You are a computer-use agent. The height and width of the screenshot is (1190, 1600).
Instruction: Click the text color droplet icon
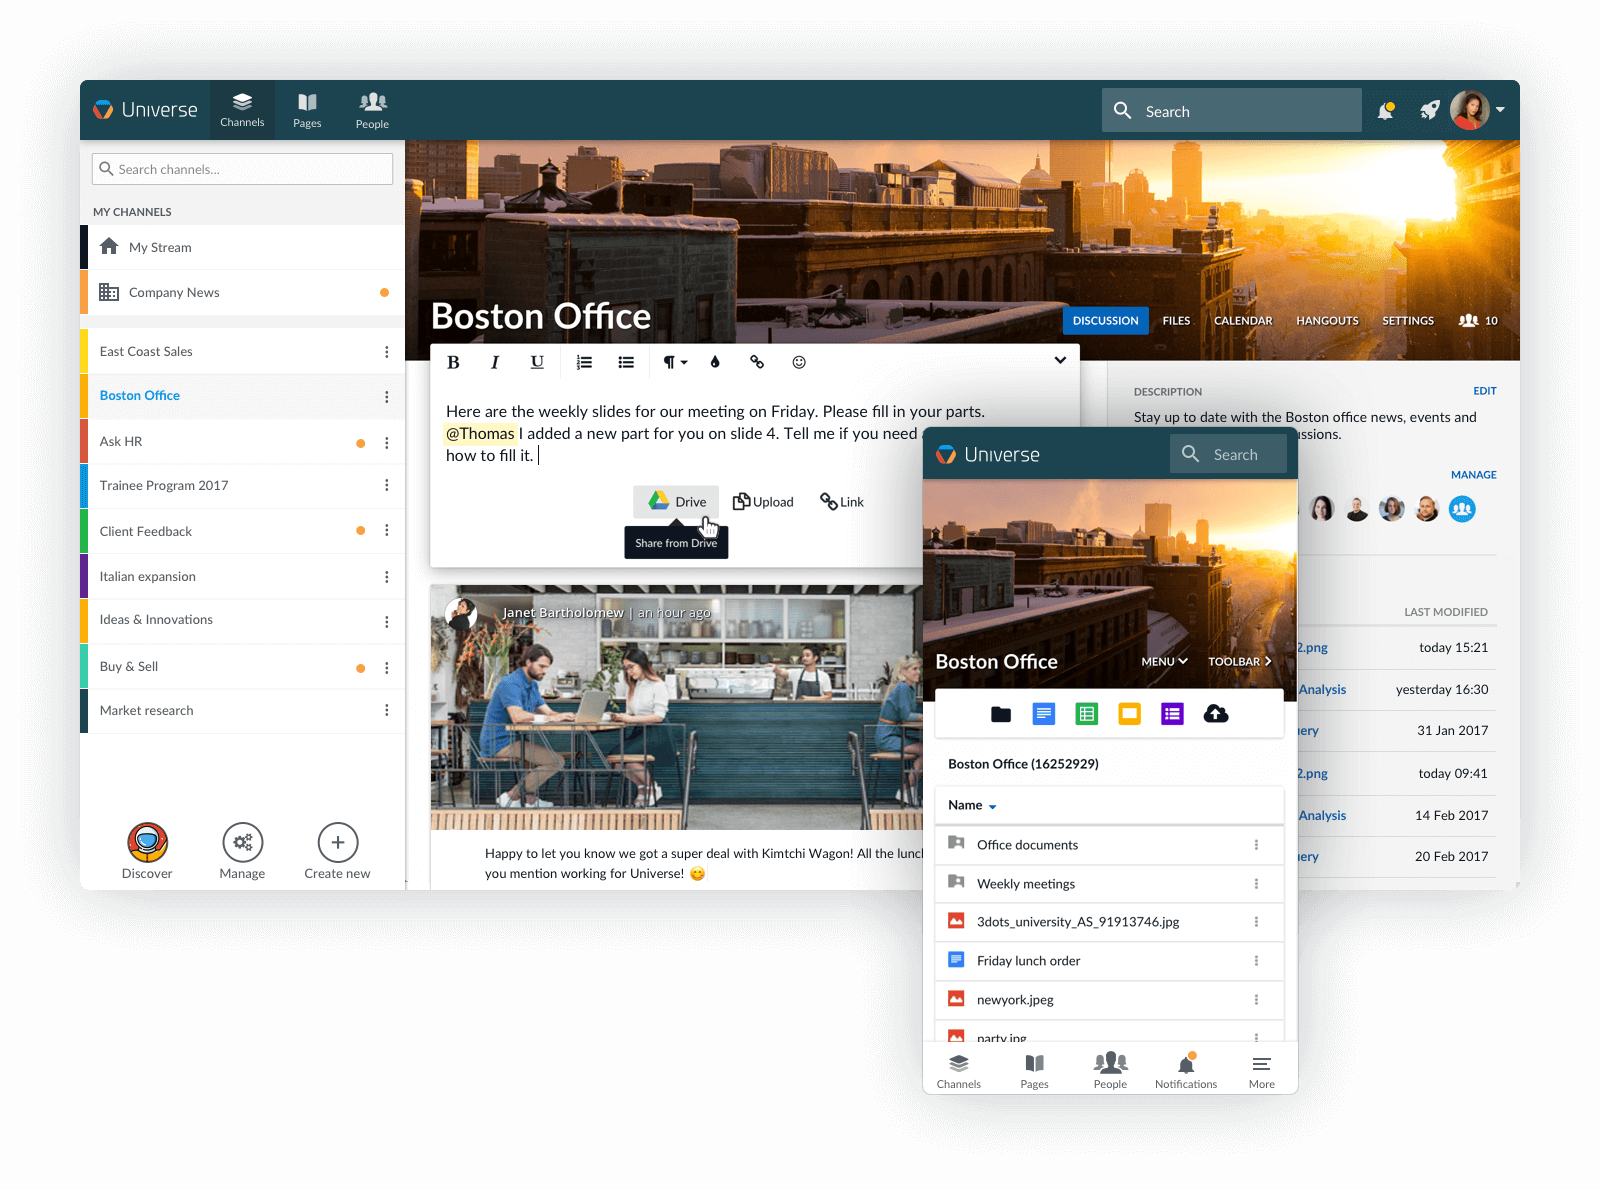[x=715, y=363]
